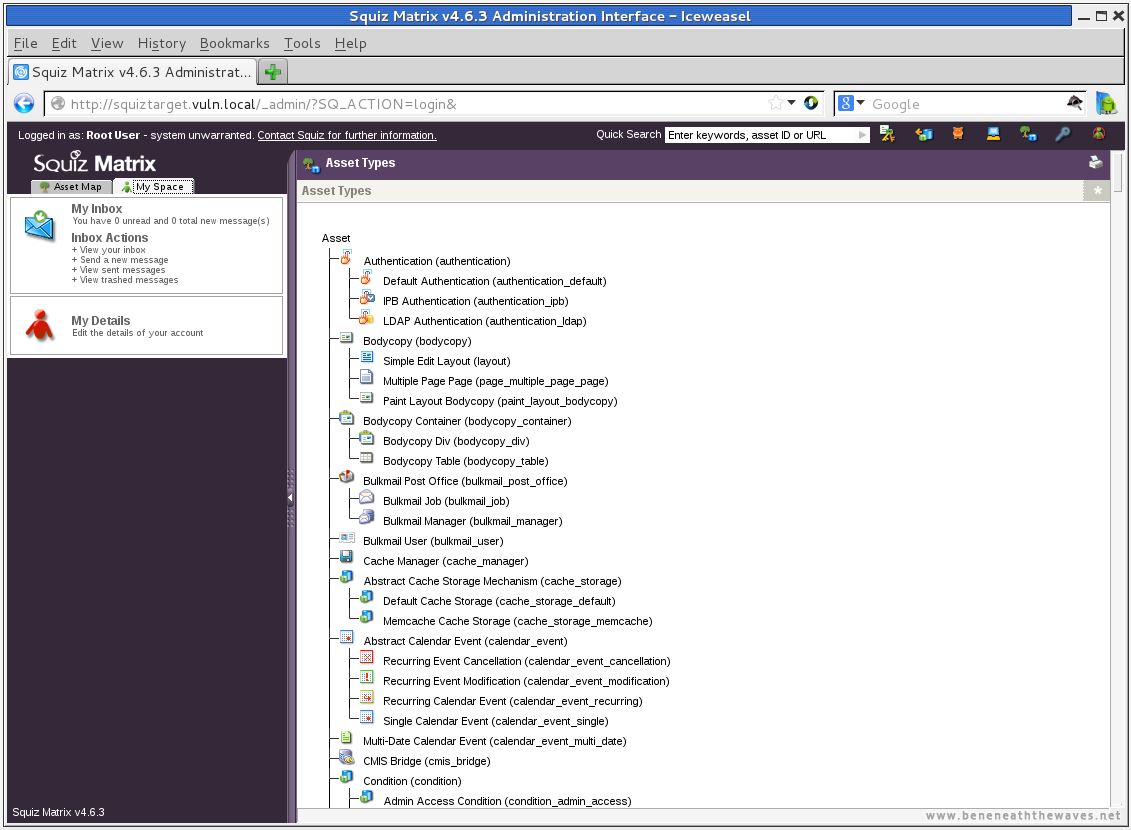Open the Tools menu

[x=302, y=43]
